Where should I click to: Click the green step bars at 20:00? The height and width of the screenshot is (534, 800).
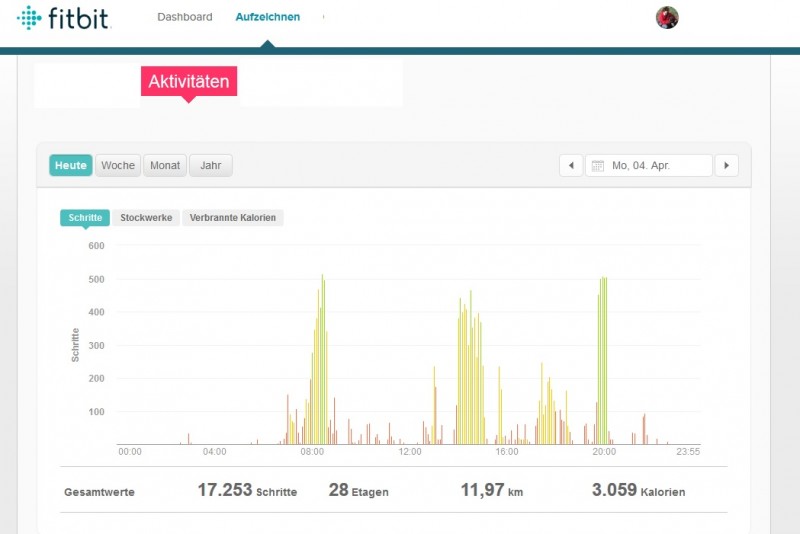(603, 360)
